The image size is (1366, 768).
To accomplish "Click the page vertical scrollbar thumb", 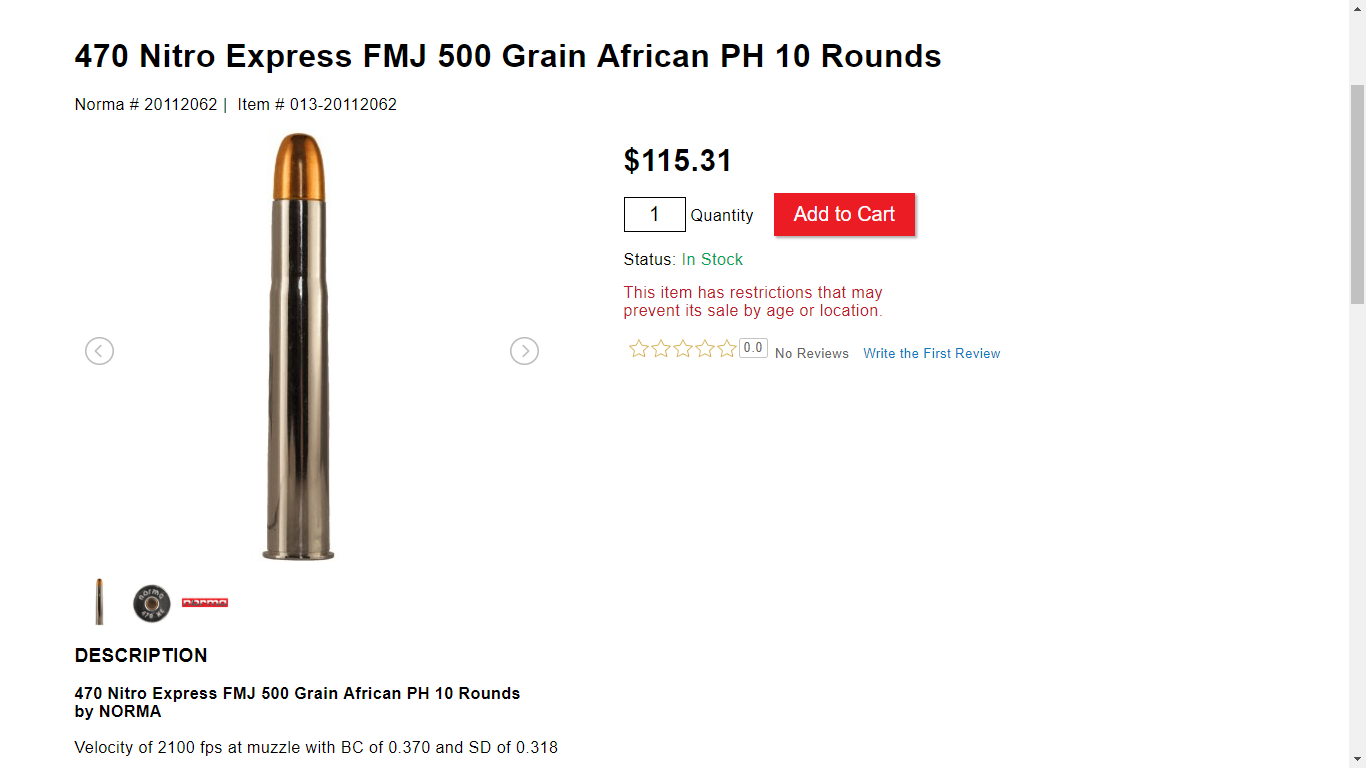I will click(1357, 195).
